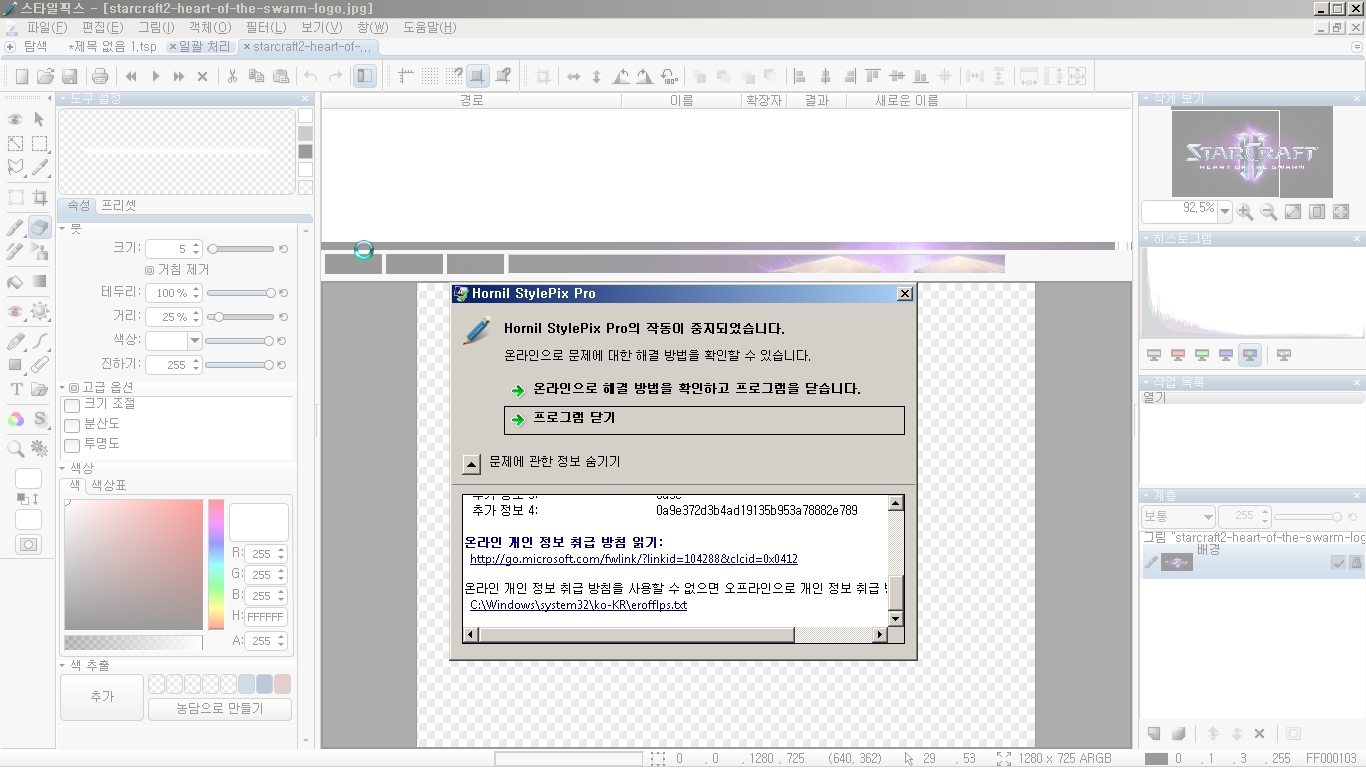Image resolution: width=1366 pixels, height=768 pixels.
Task: Click the 농담으로 만들기 button
Action: point(220,709)
